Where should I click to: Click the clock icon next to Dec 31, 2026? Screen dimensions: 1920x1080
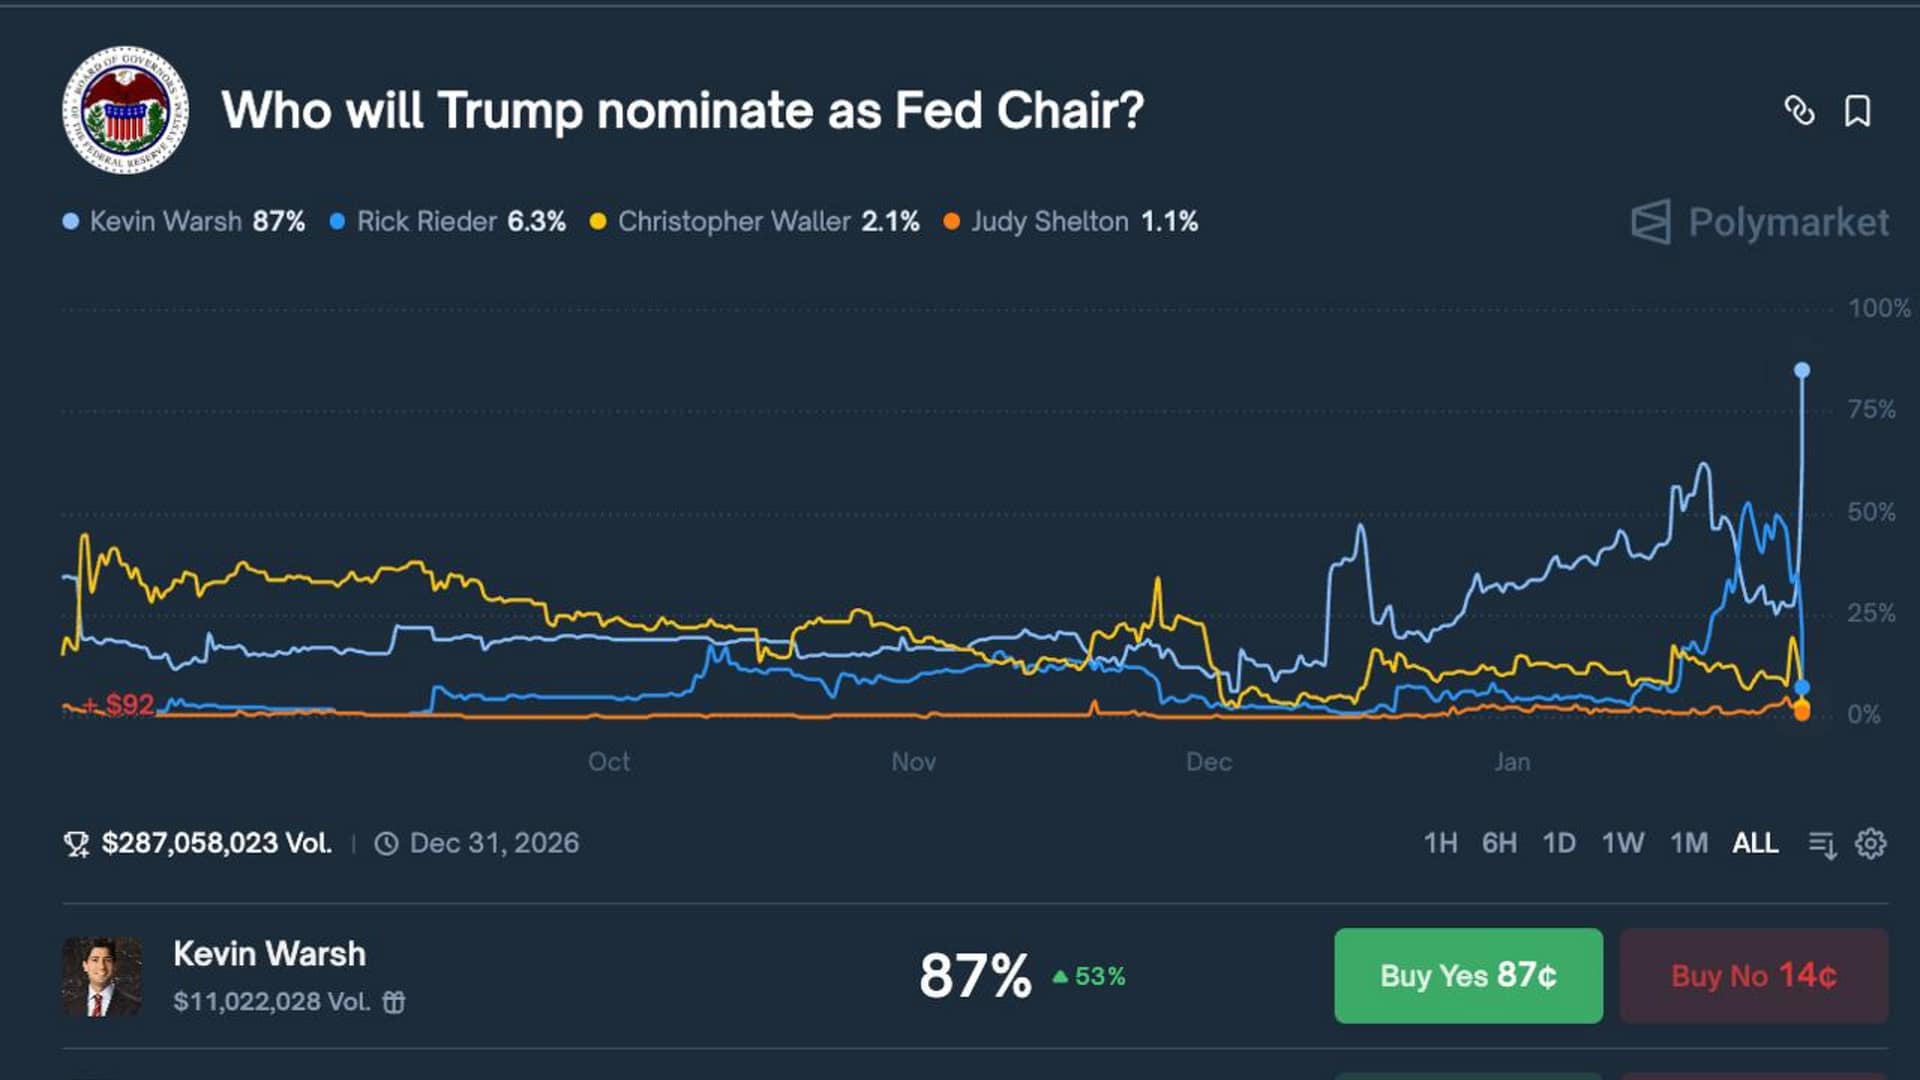pyautogui.click(x=386, y=844)
